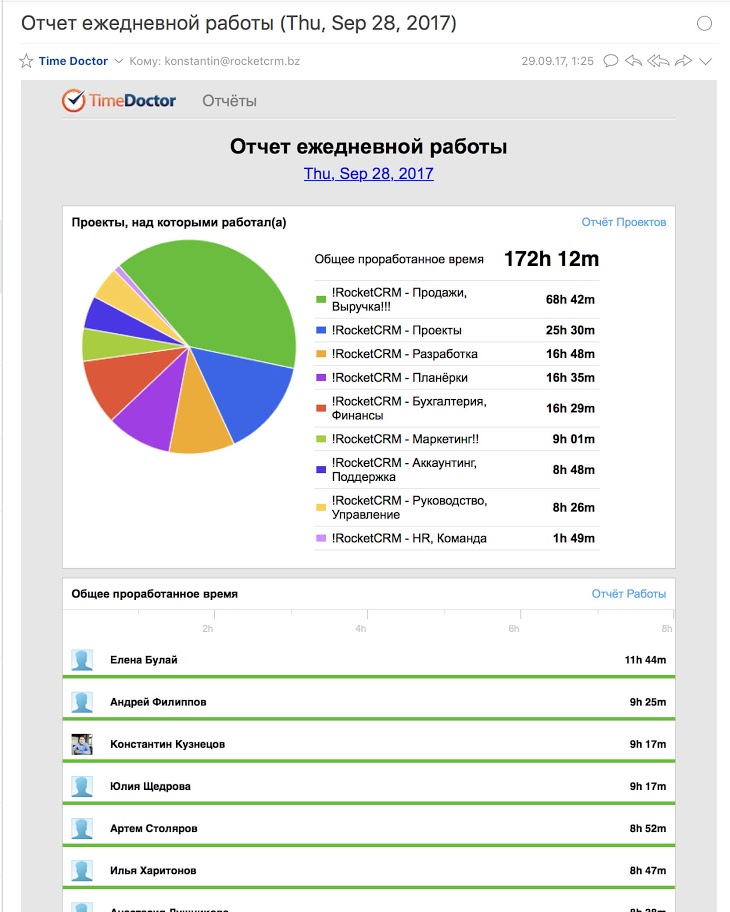Click the purple Планёрки legend swatch
The image size is (730, 912).
click(321, 378)
